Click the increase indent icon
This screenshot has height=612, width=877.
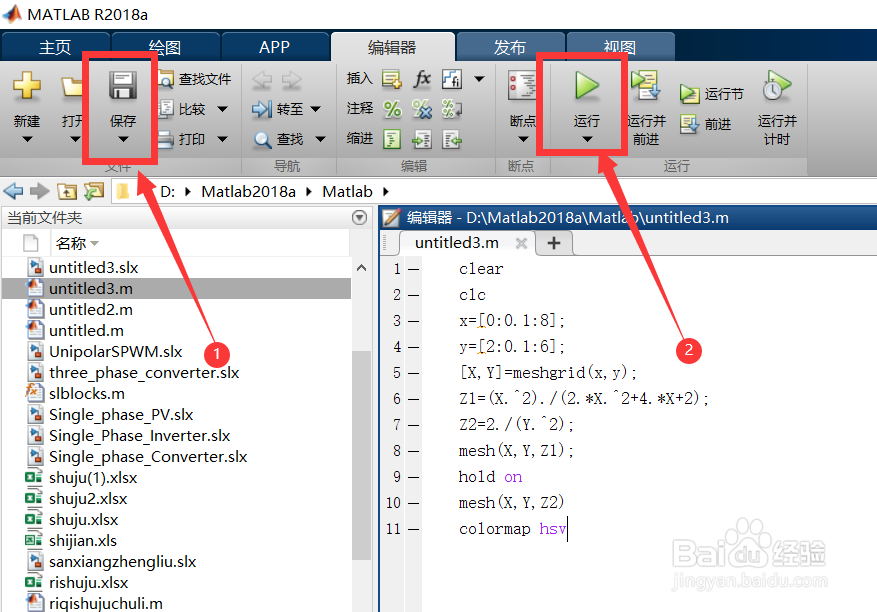click(422, 139)
